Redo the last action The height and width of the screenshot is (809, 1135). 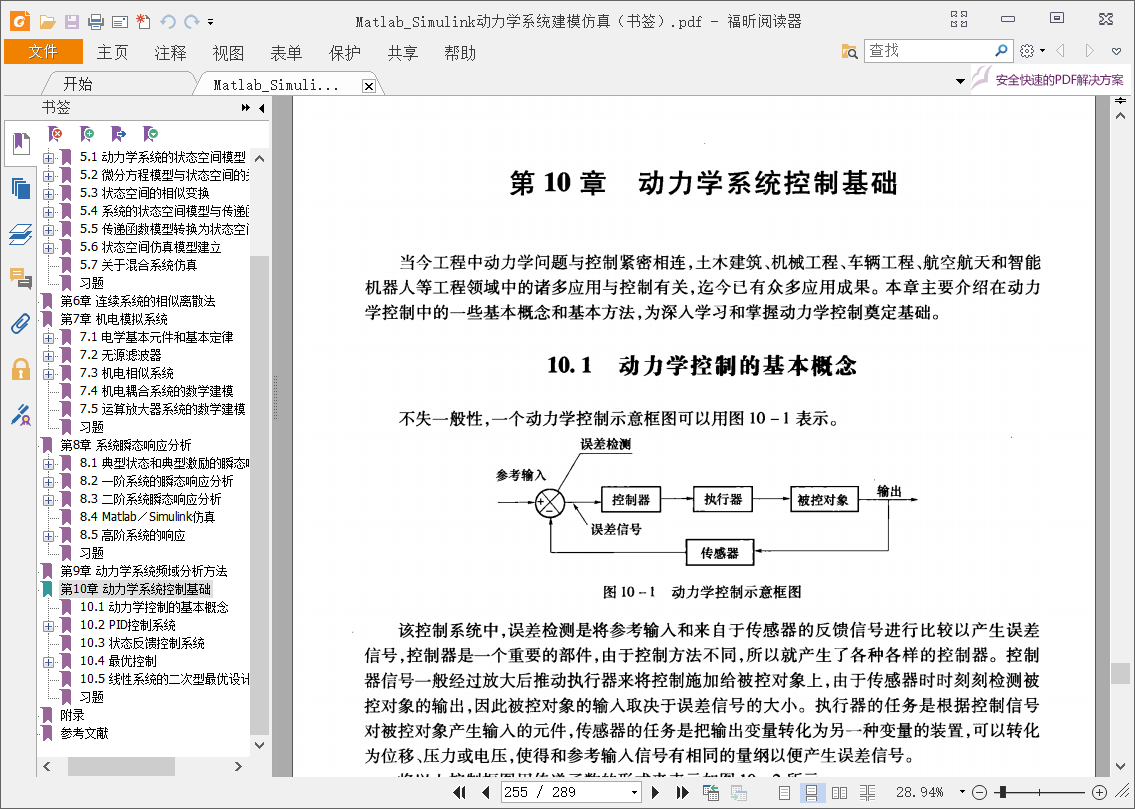click(x=191, y=22)
